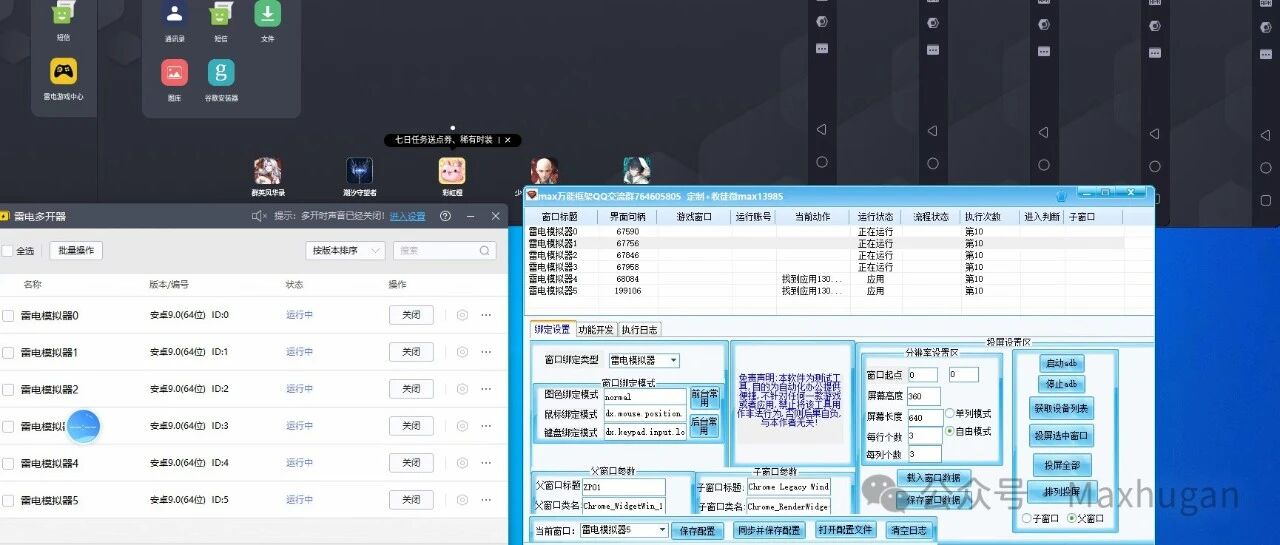Screen dimensions: 1280x545
Task: Open the 进入设置 link
Action: coord(407,216)
